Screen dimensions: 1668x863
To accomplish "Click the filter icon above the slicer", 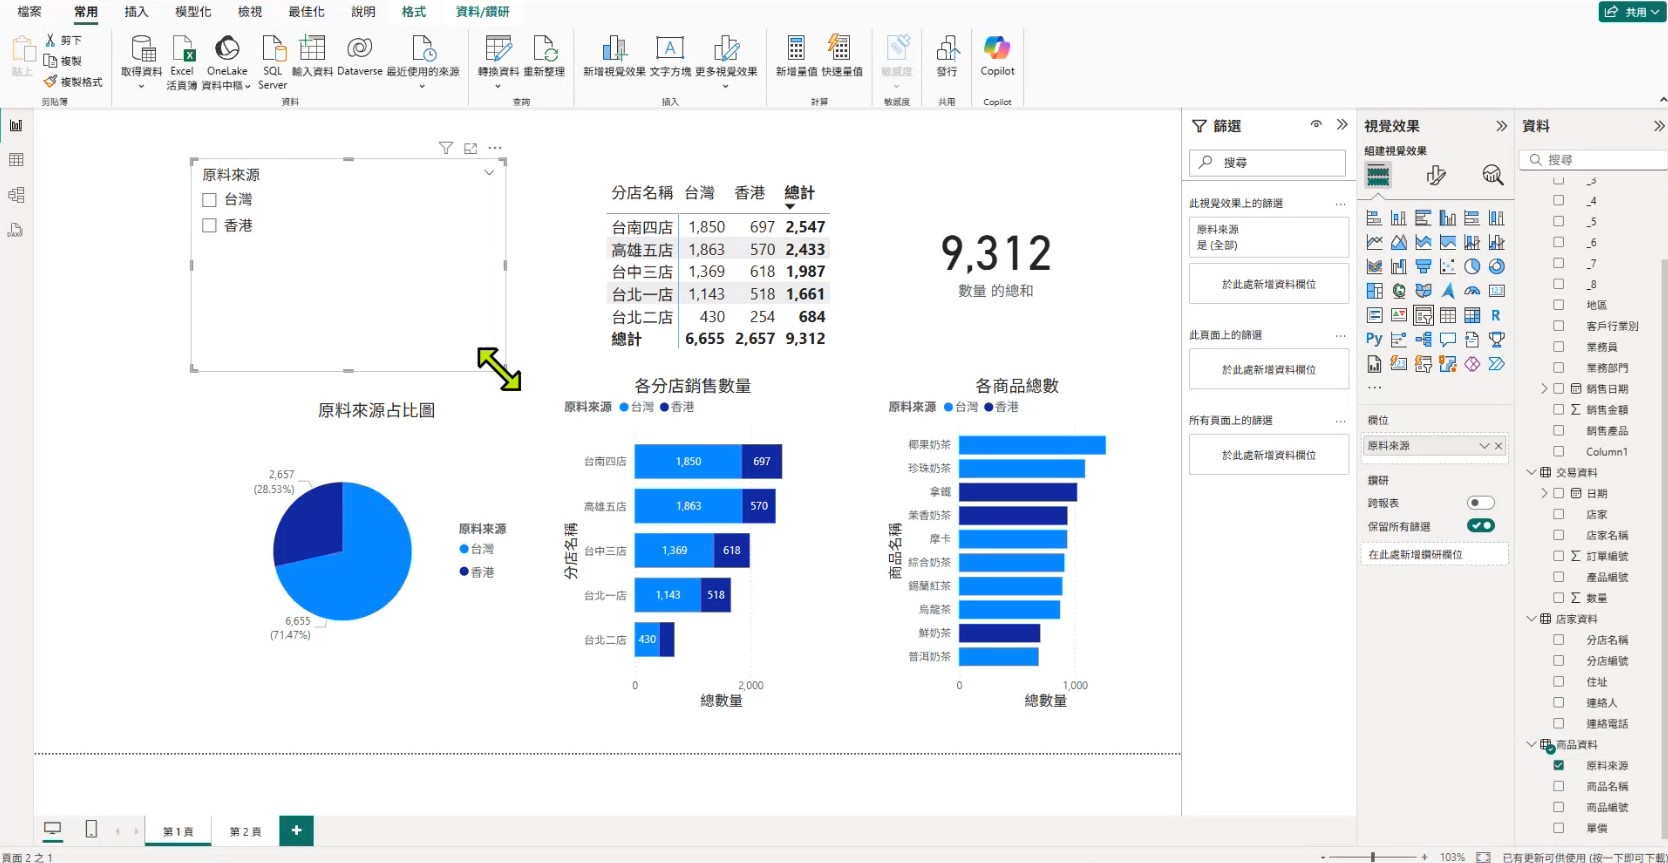I will tap(446, 148).
